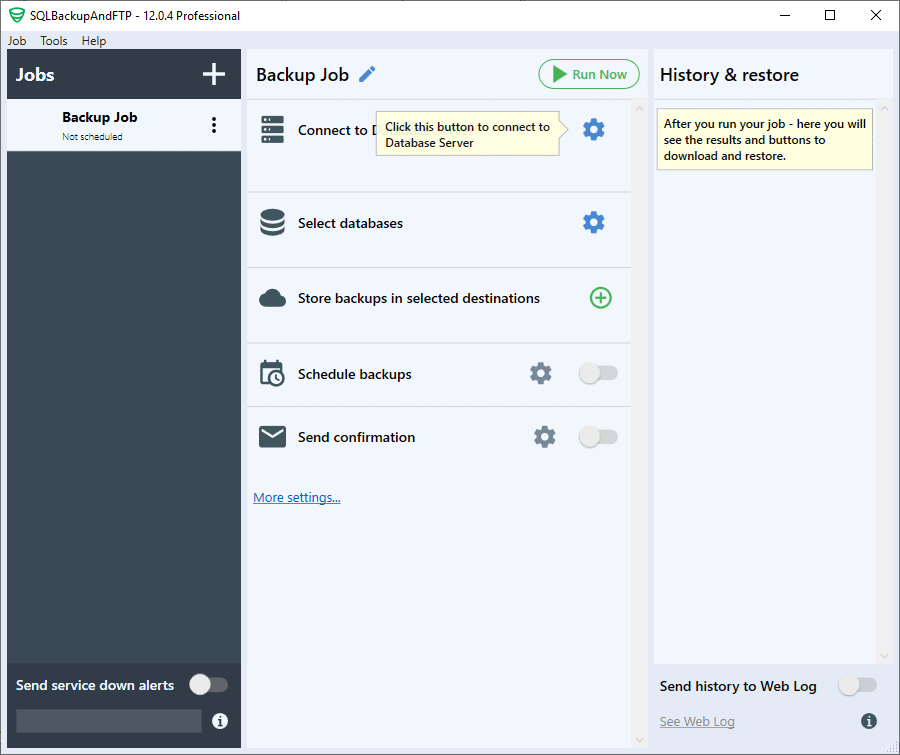
Task: Open the Backup Job three-dot menu
Action: point(214,124)
